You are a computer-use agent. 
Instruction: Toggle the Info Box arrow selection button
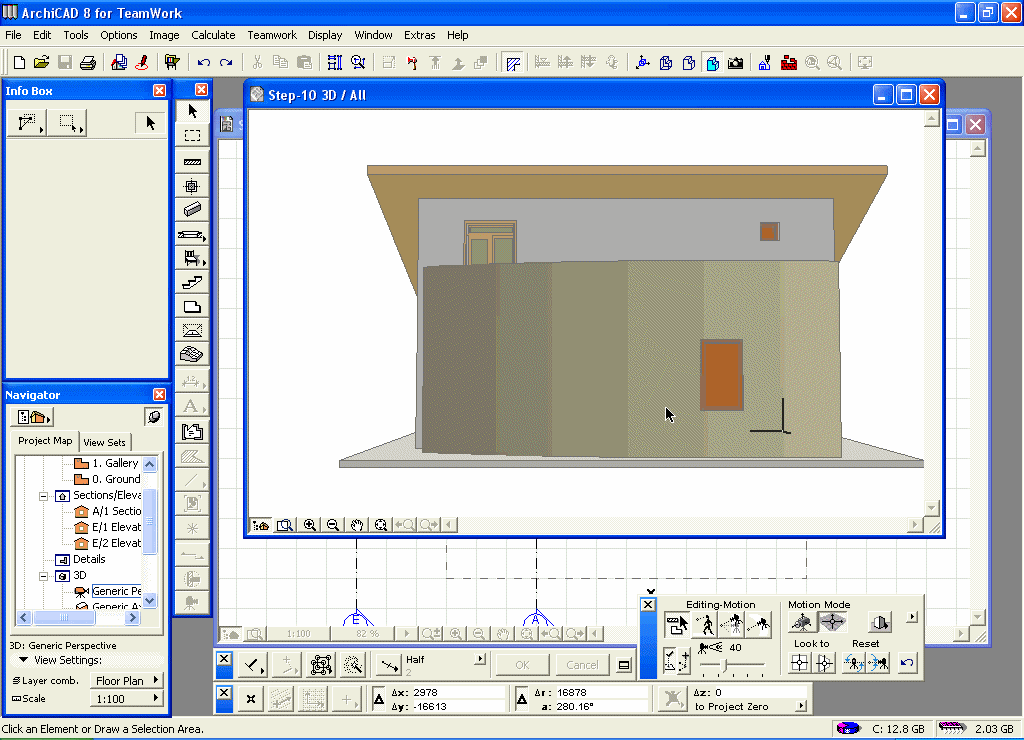150,123
